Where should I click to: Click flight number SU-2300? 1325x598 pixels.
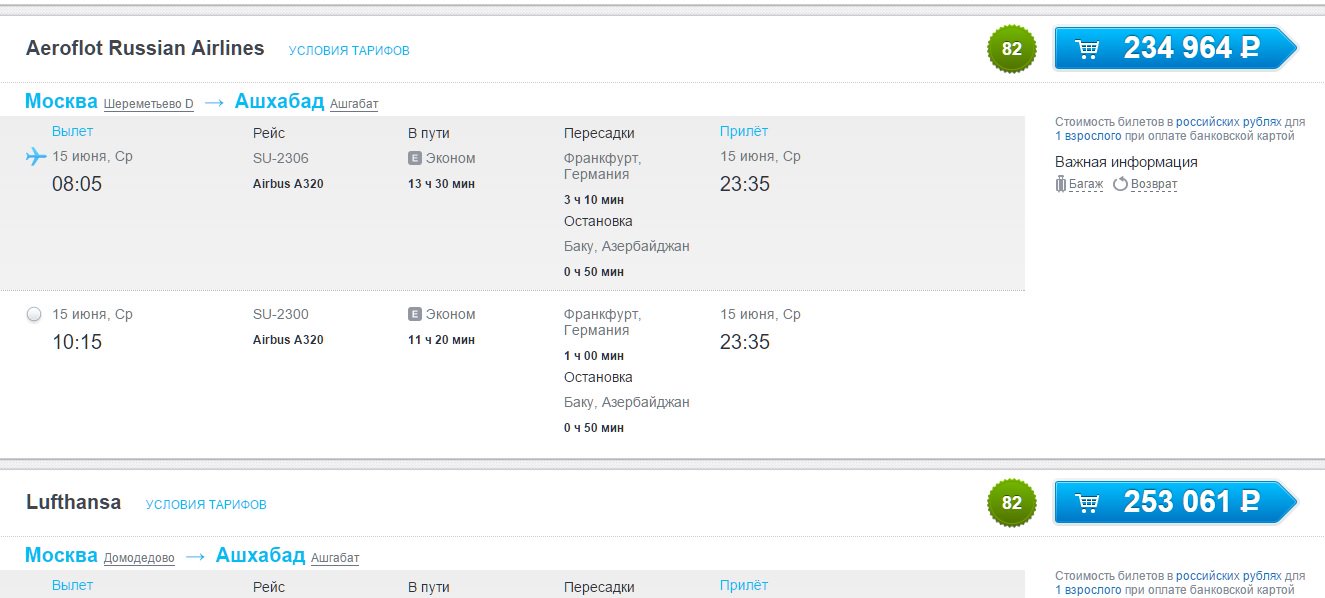(281, 314)
